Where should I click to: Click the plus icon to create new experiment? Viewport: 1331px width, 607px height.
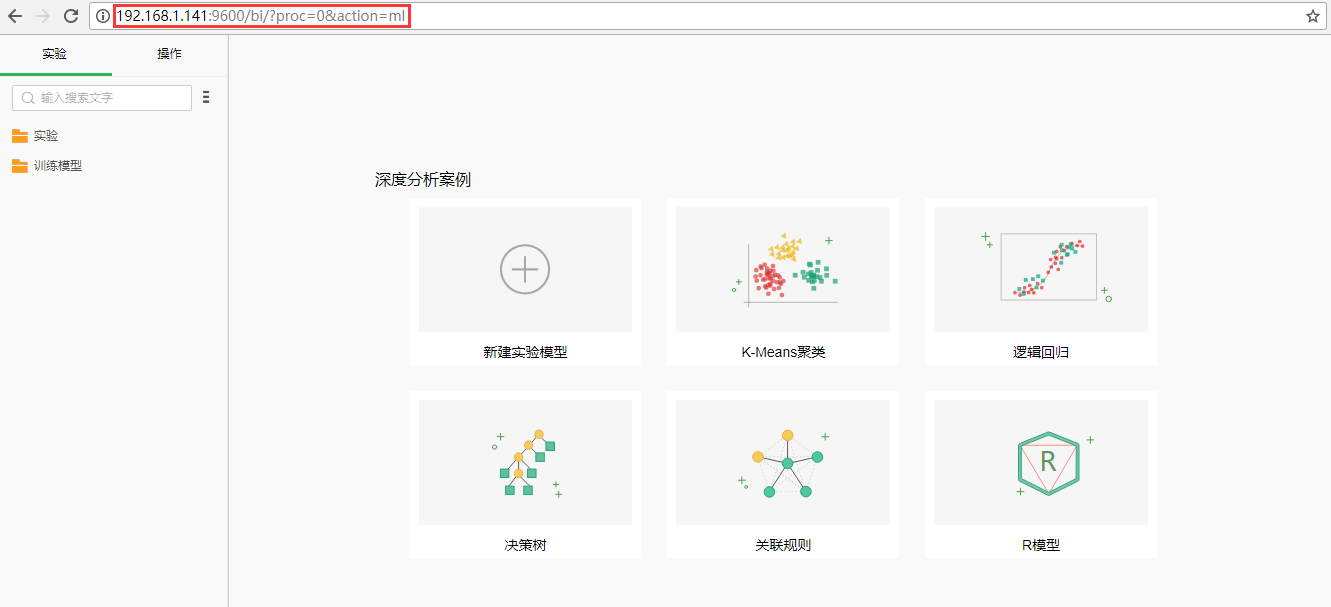525,269
